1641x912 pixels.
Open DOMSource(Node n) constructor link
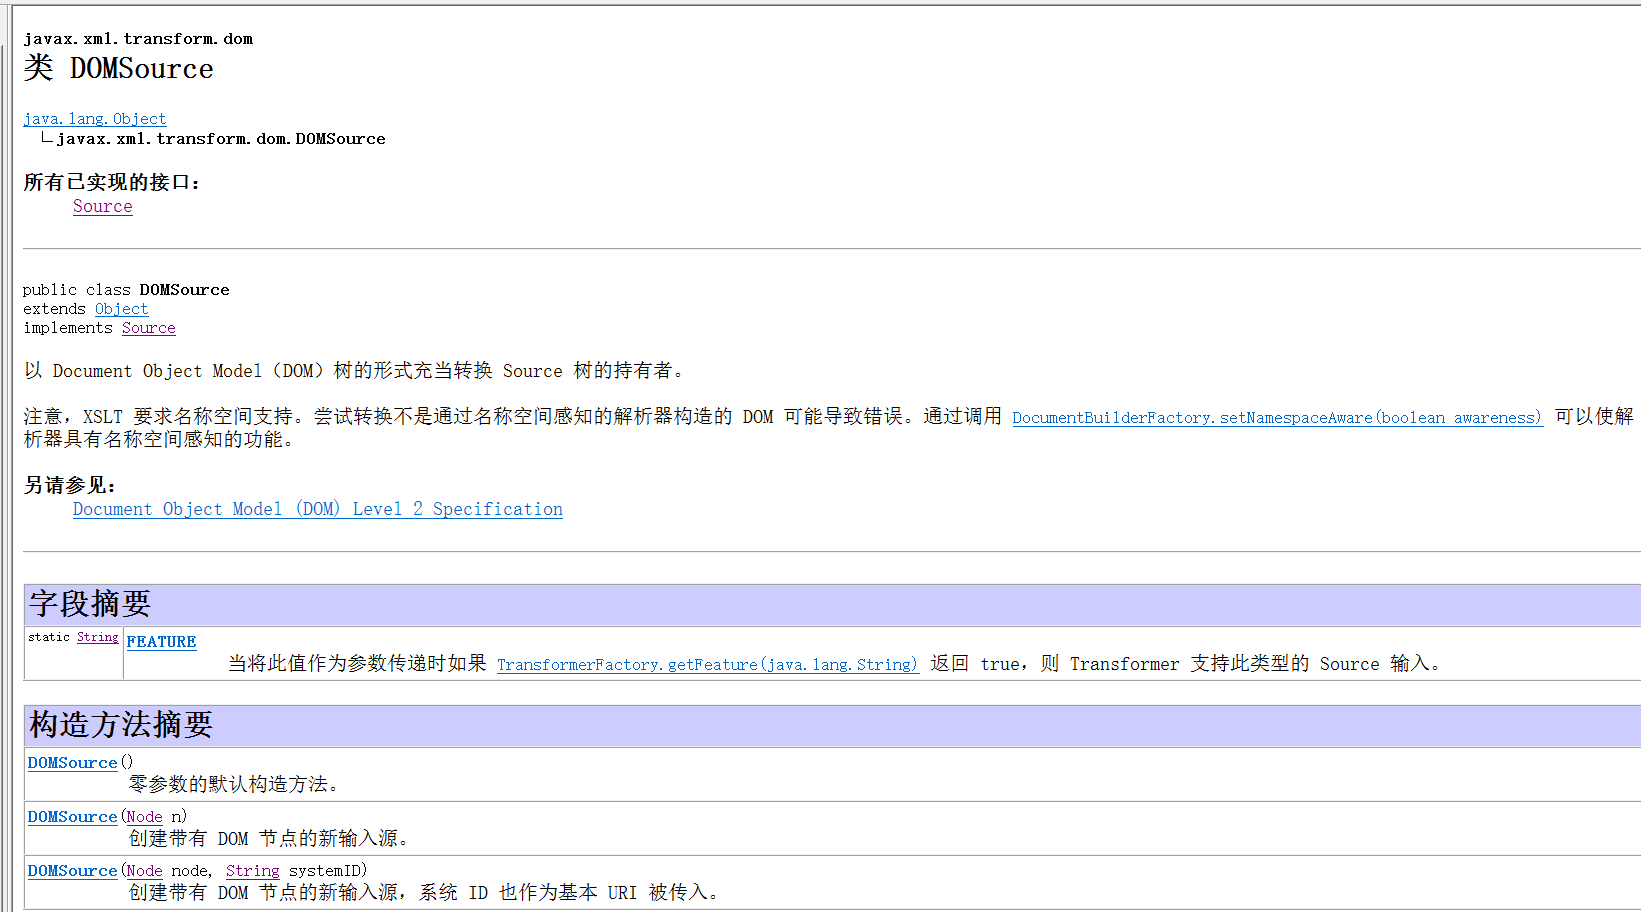(x=72, y=817)
